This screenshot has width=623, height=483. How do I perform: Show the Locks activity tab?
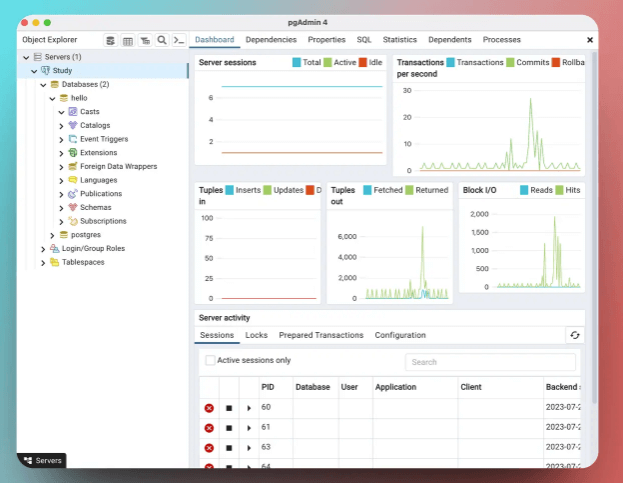click(256, 335)
